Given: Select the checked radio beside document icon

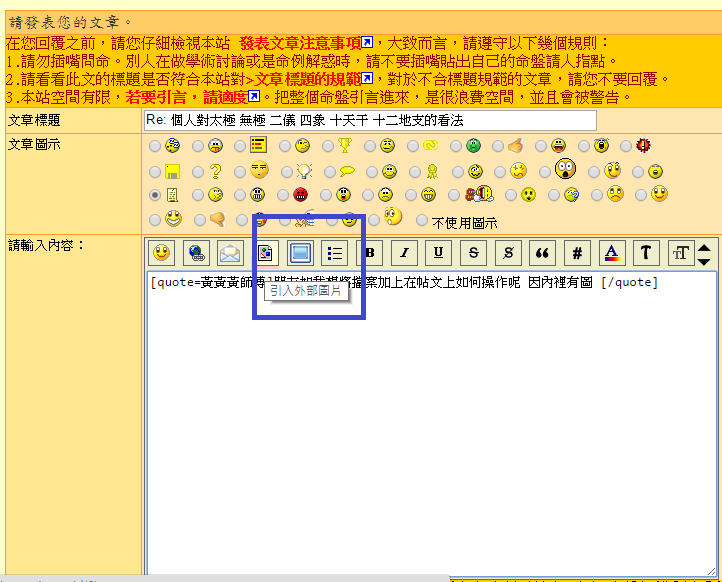Looking at the screenshot, I should click(155, 195).
